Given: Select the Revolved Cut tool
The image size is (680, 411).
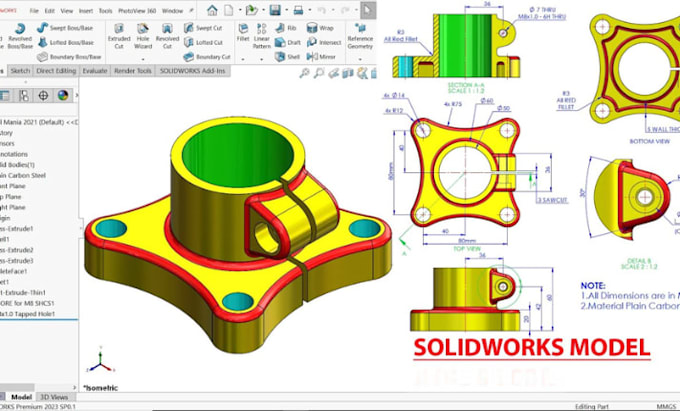Looking at the screenshot, I should [x=167, y=36].
